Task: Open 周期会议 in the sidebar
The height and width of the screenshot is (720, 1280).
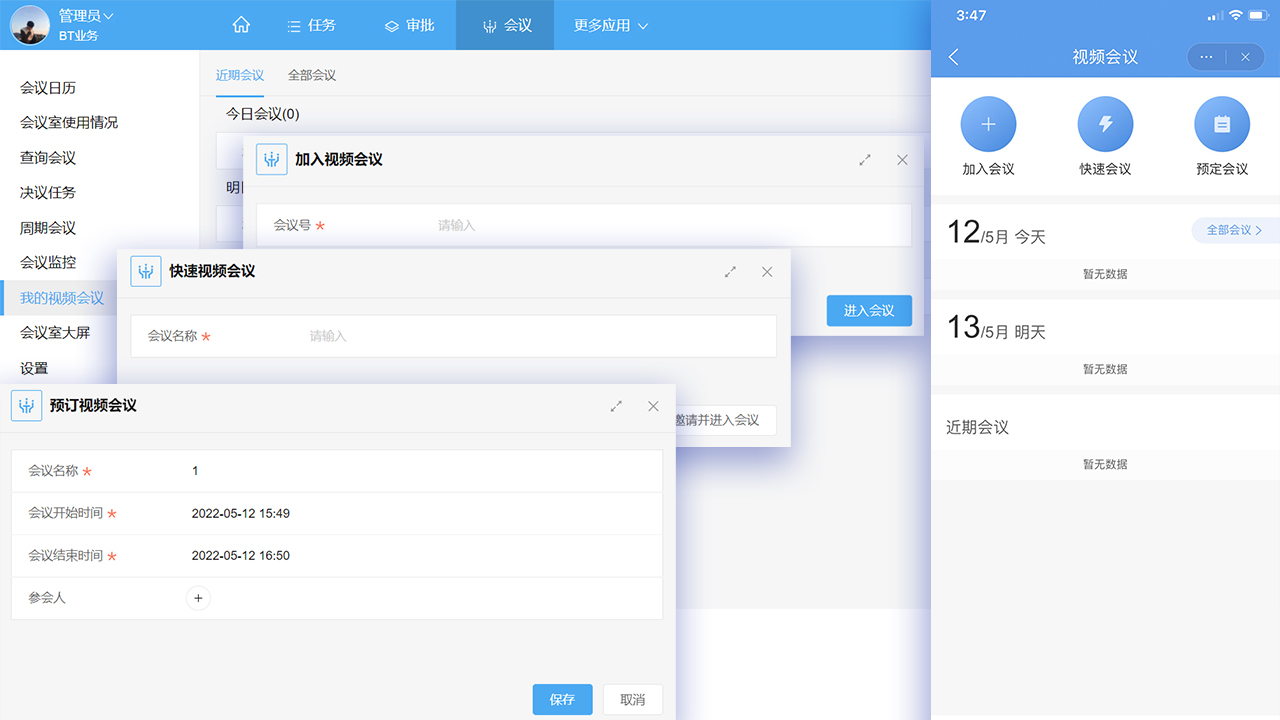Action: coord(48,227)
